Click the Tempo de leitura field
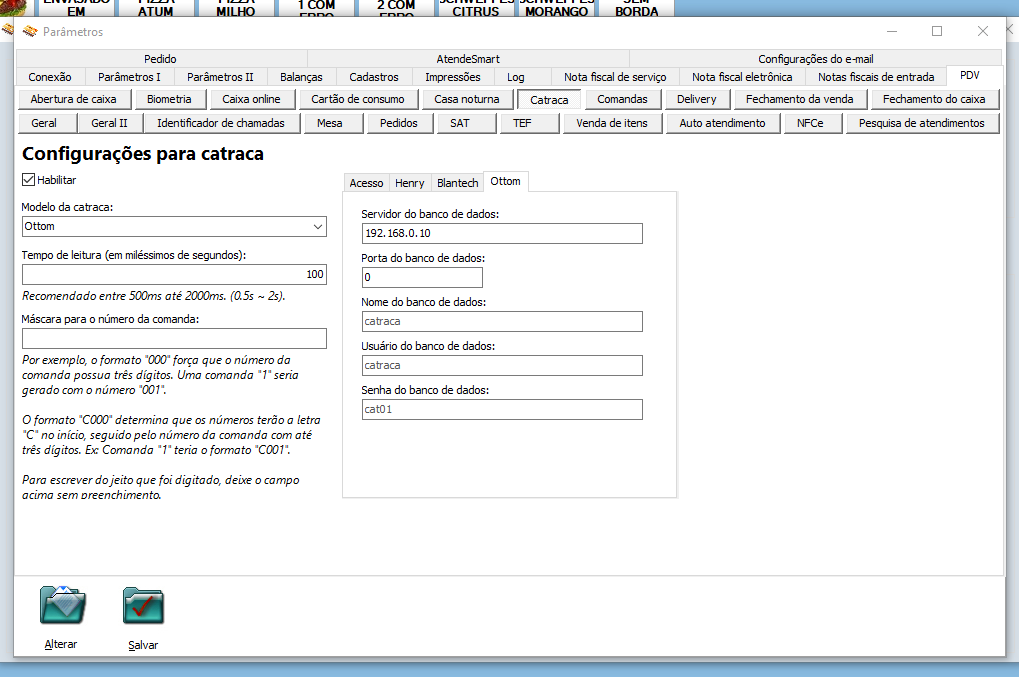This screenshot has width=1019, height=677. point(173,274)
